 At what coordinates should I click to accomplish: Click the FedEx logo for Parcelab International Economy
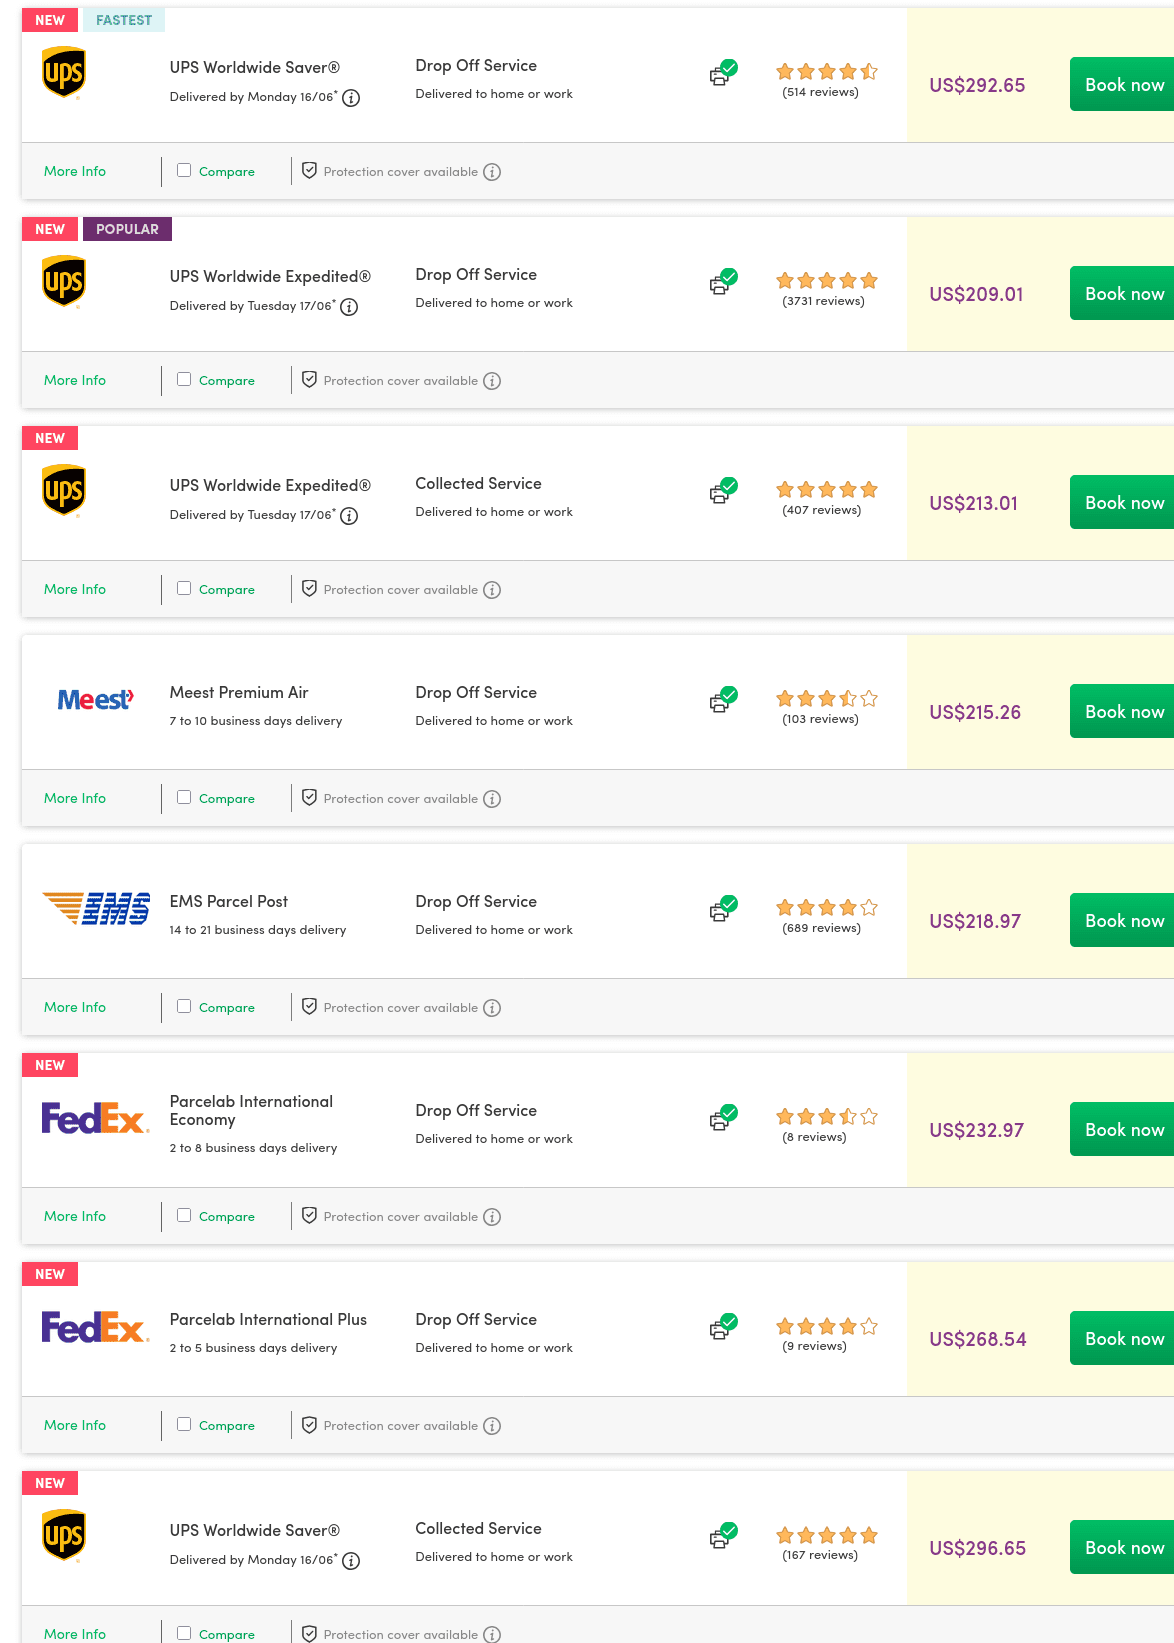(95, 1119)
